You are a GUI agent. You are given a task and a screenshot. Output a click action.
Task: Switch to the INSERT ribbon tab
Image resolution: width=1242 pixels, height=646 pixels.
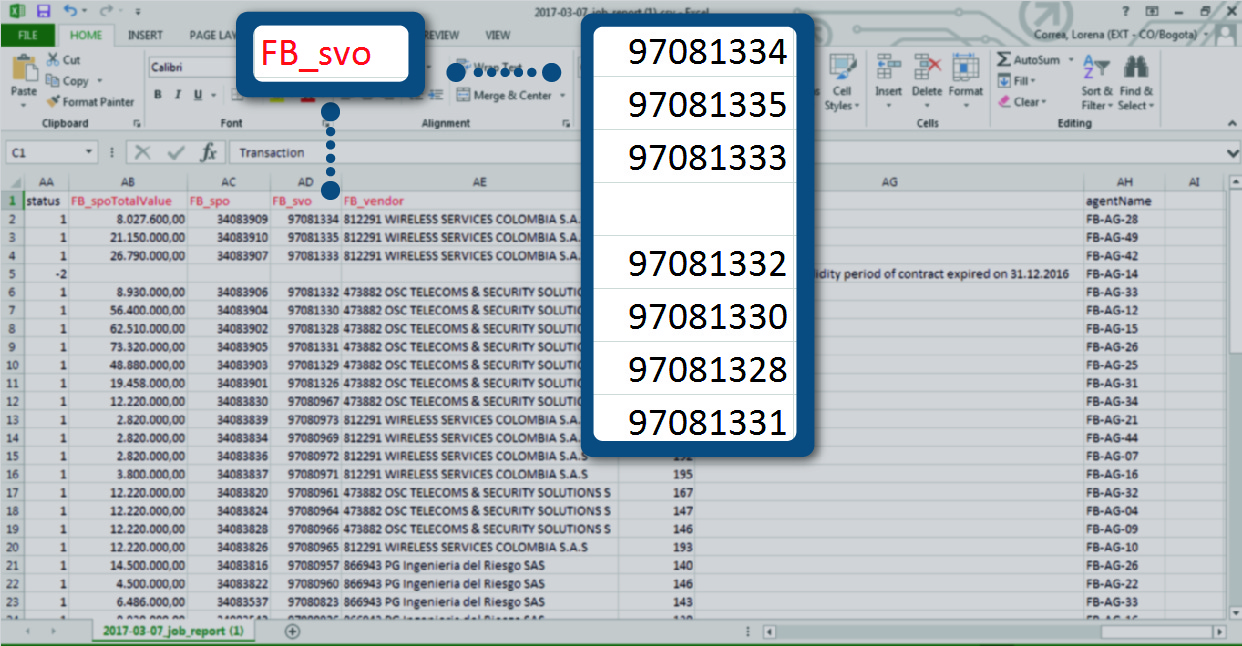click(x=146, y=35)
